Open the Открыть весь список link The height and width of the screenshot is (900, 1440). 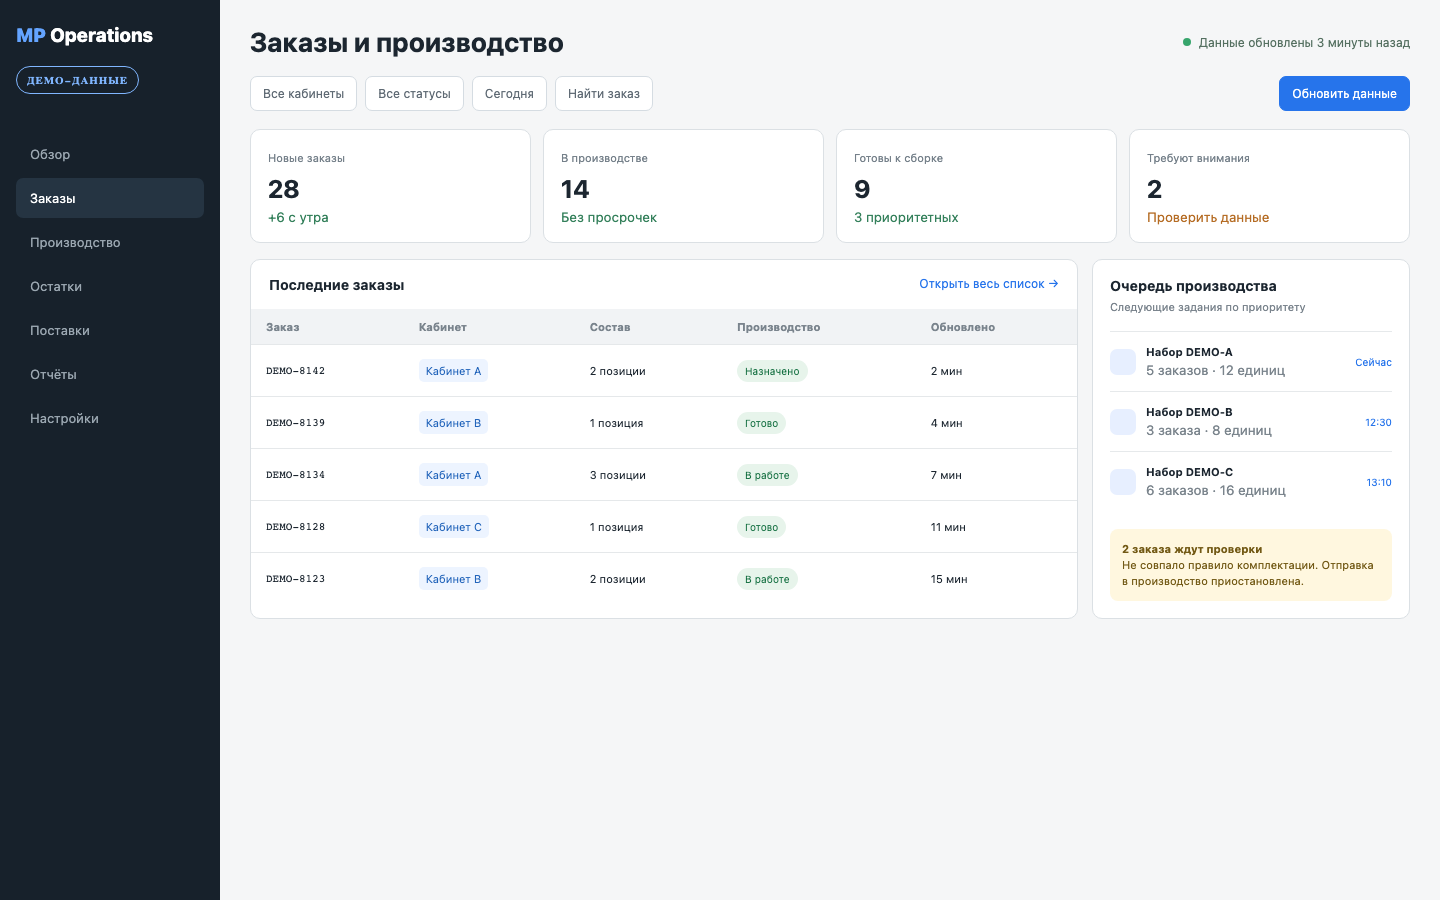click(988, 284)
